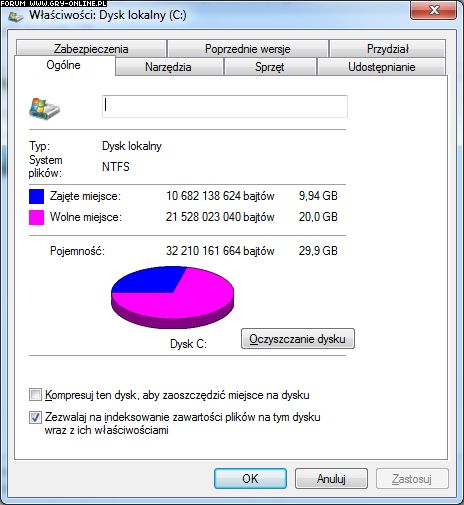The width and height of the screenshot is (464, 505).
Task: Click the disk usage pie chart
Action: [172, 297]
